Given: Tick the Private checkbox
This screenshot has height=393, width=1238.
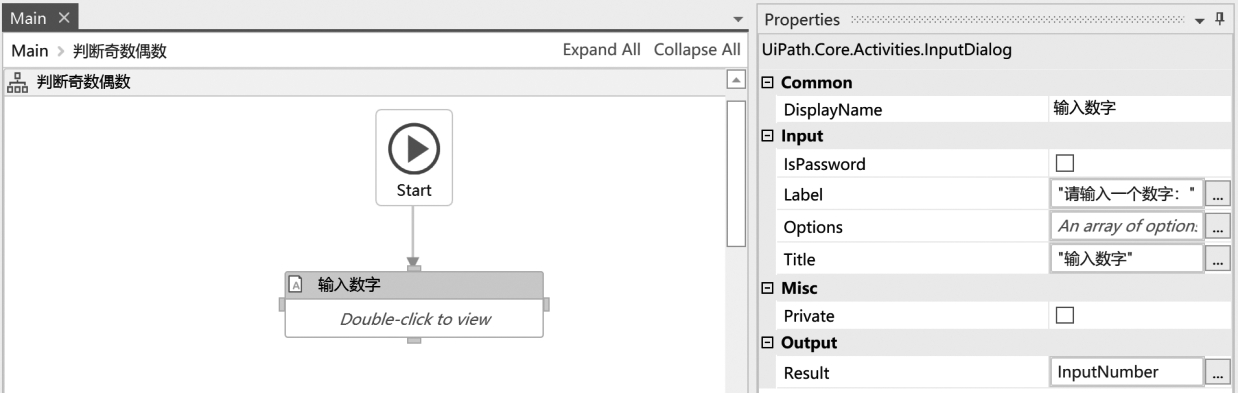Looking at the screenshot, I should click(x=1066, y=316).
